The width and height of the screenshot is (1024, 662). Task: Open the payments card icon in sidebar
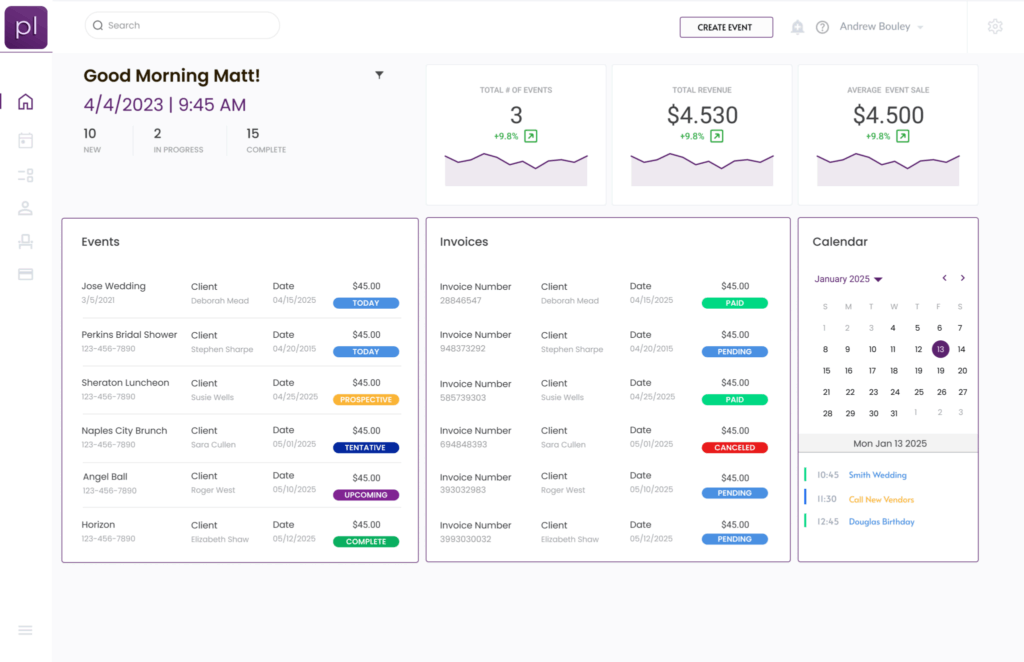pos(26,274)
